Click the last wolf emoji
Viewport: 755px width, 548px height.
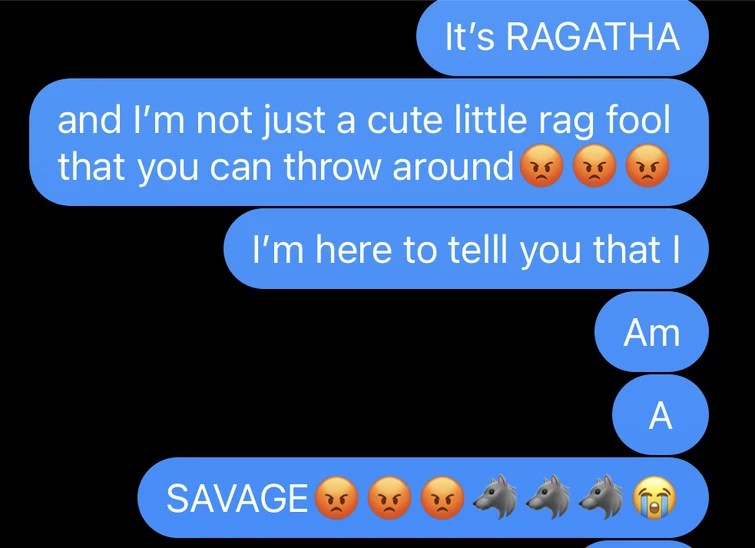tap(601, 497)
